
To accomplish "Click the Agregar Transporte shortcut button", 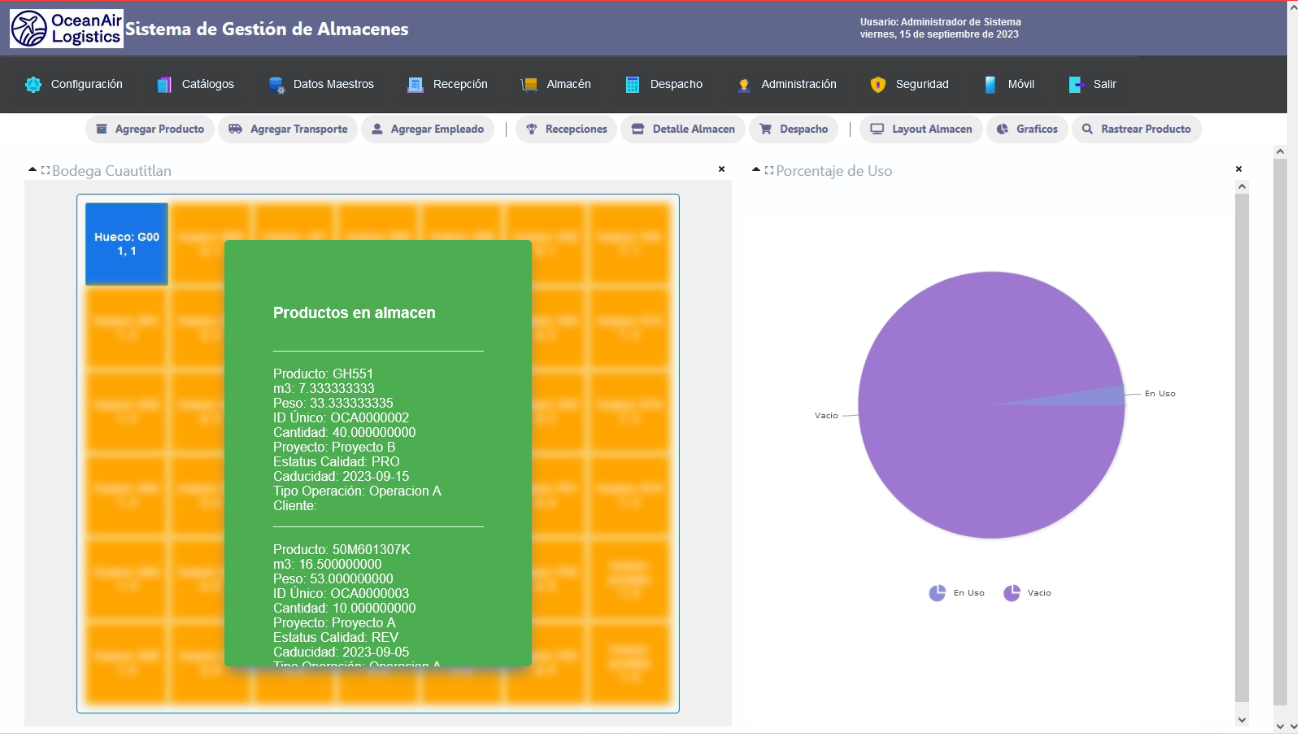I will click(288, 129).
